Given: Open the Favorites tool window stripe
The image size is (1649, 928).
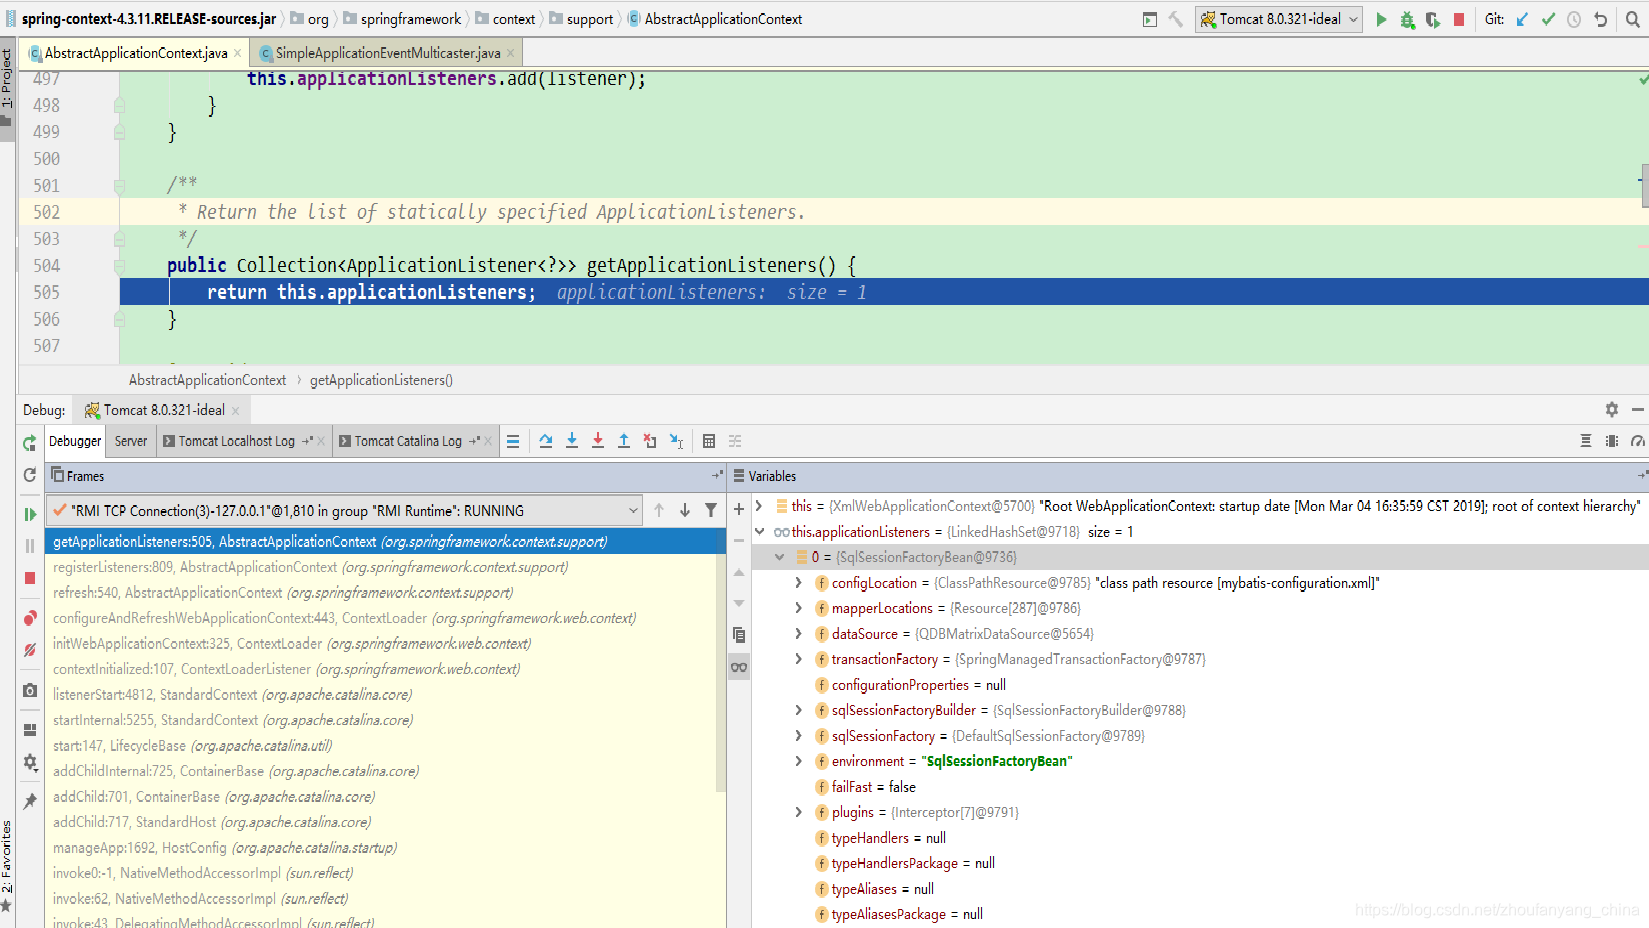Looking at the screenshot, I should [x=7, y=866].
